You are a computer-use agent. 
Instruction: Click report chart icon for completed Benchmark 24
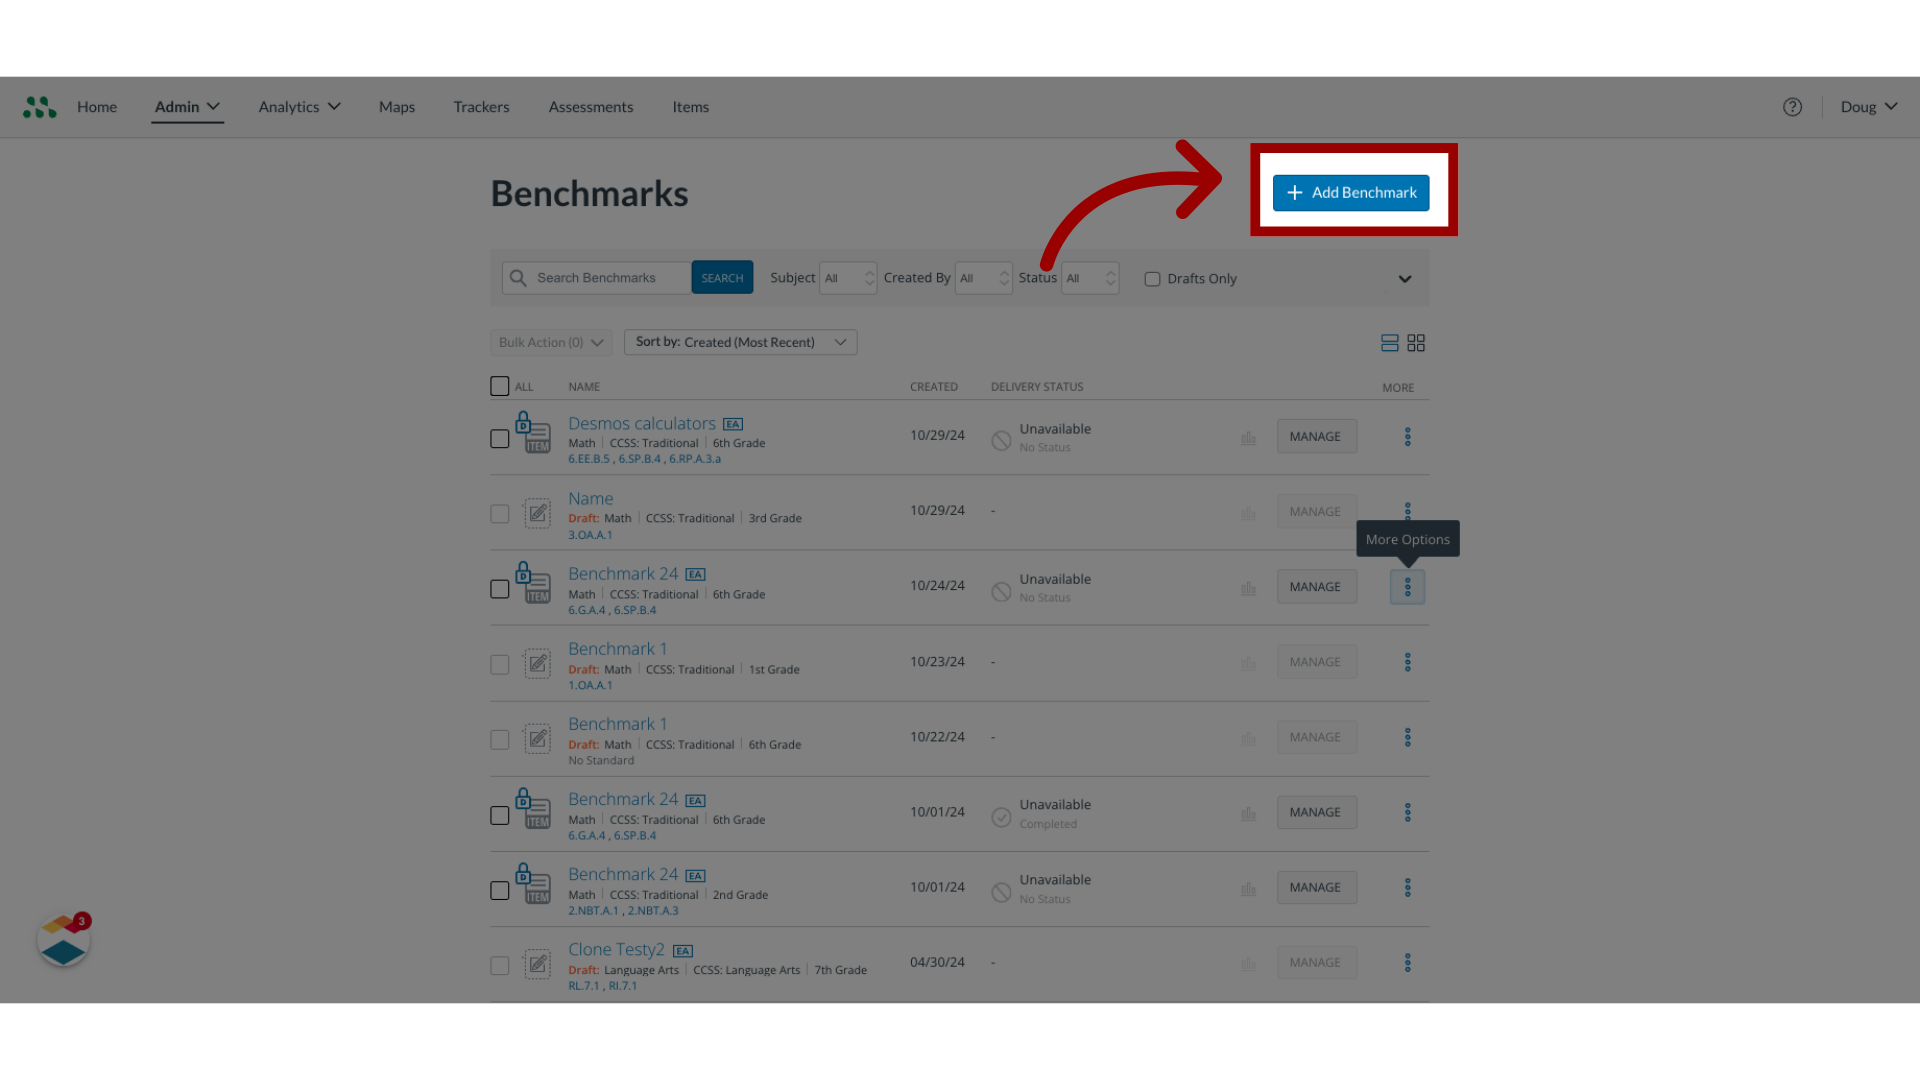(x=1248, y=813)
